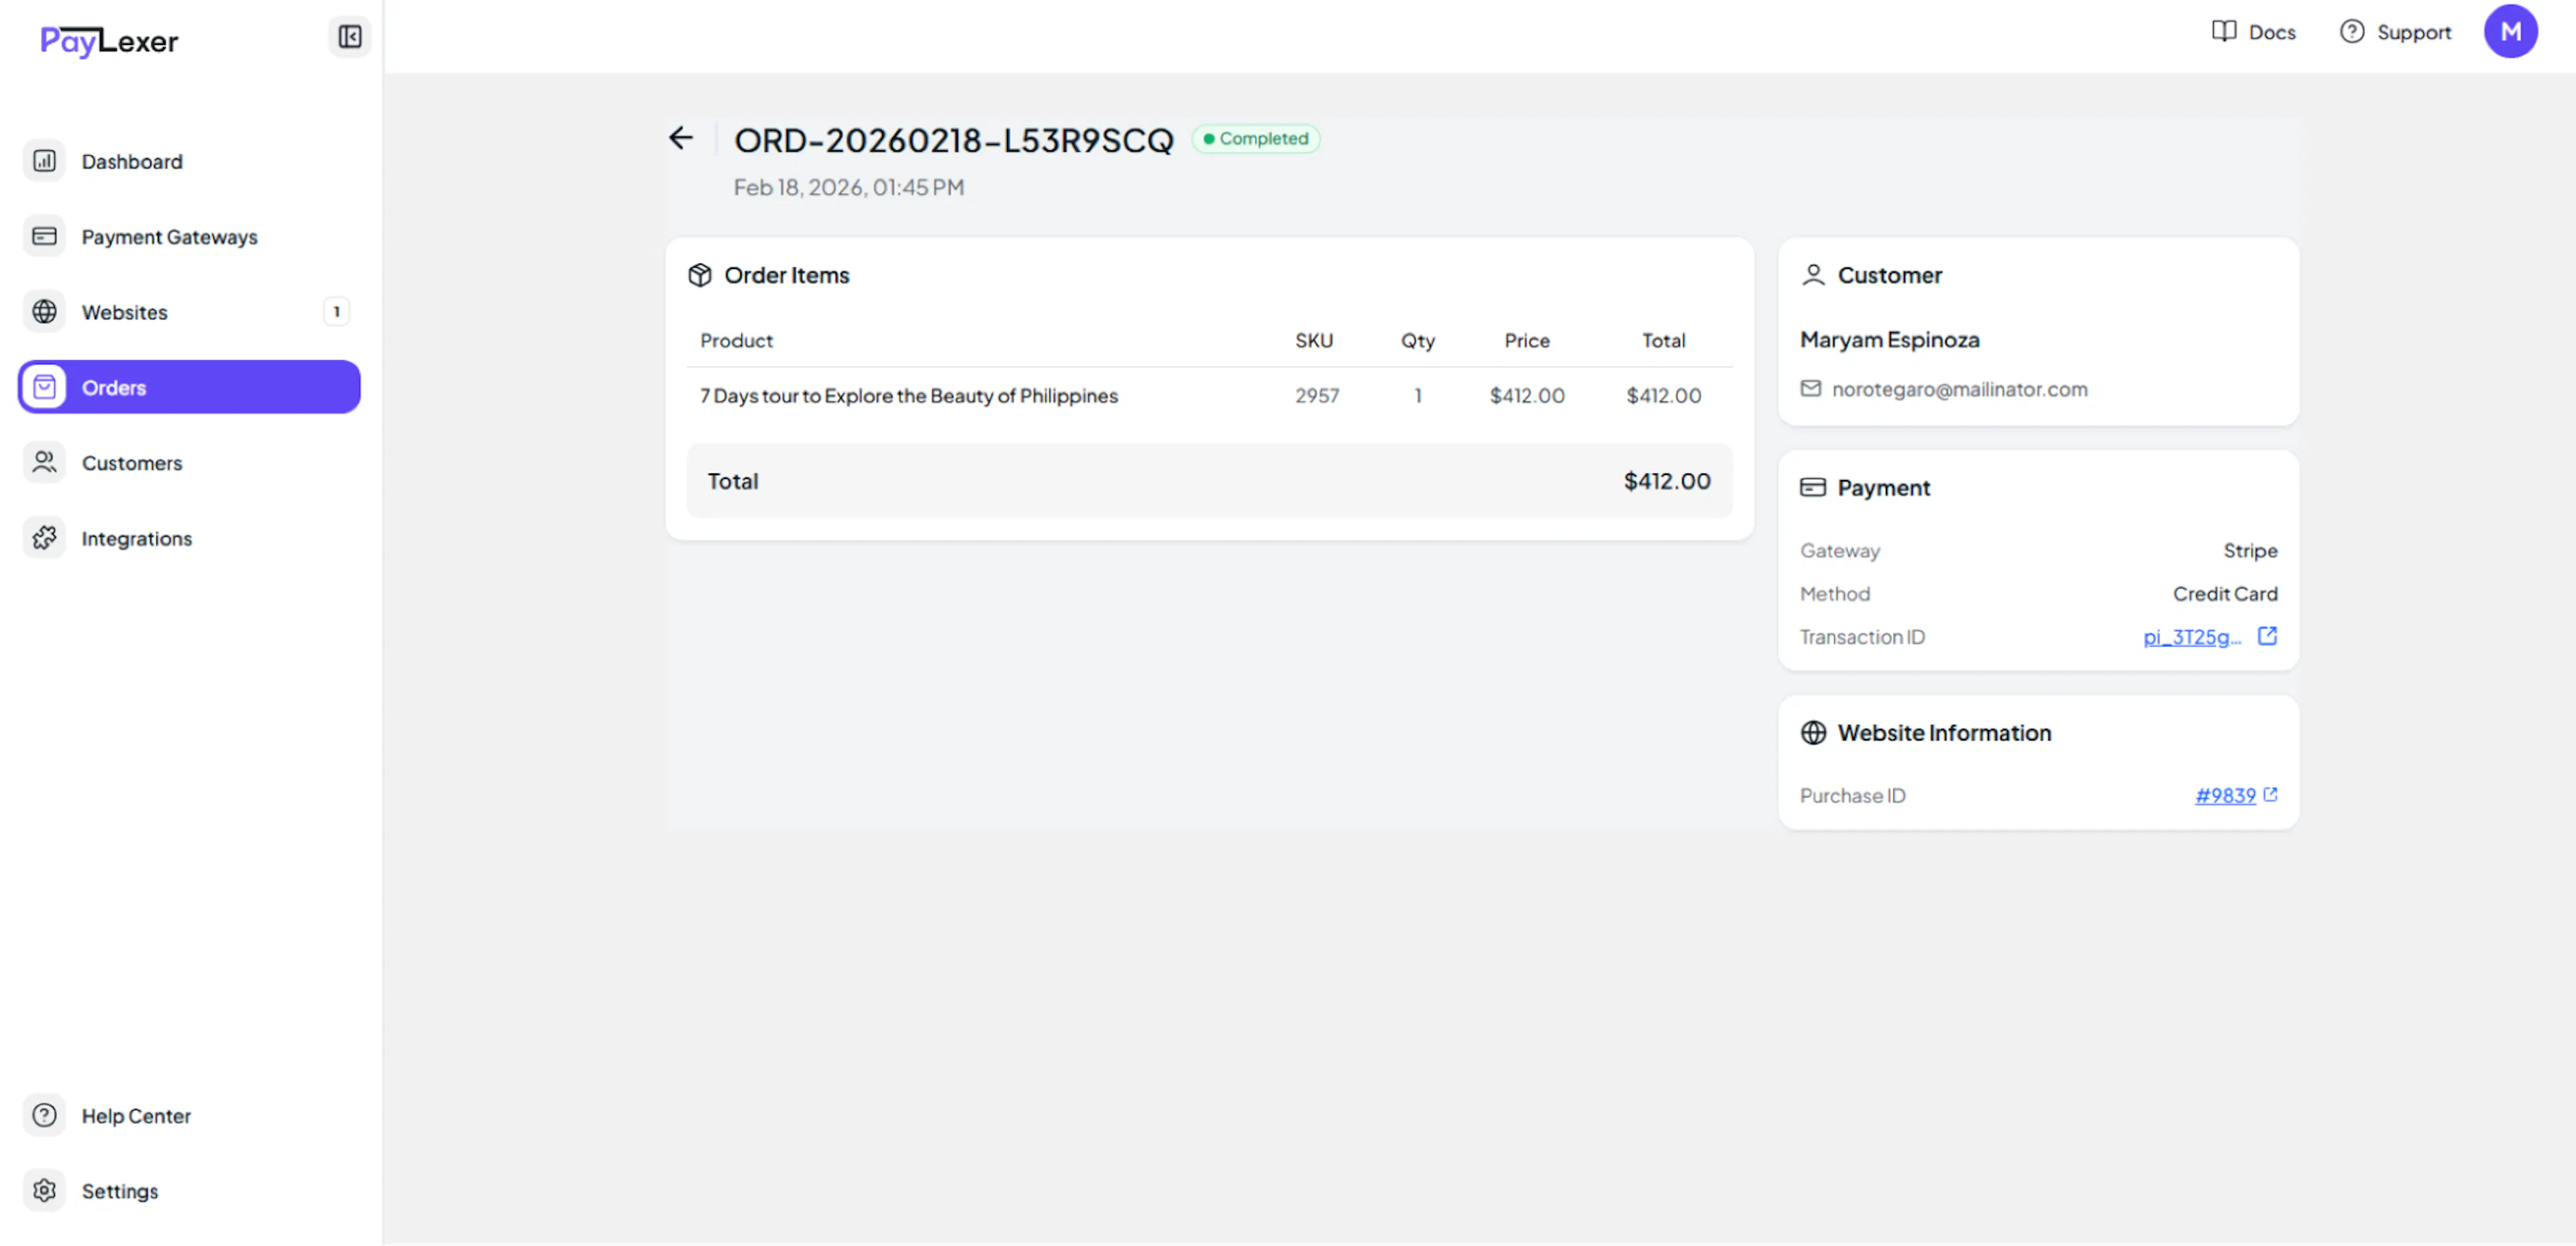Open Purchase ID #9839 link
The image size is (2576, 1246).
2224,795
